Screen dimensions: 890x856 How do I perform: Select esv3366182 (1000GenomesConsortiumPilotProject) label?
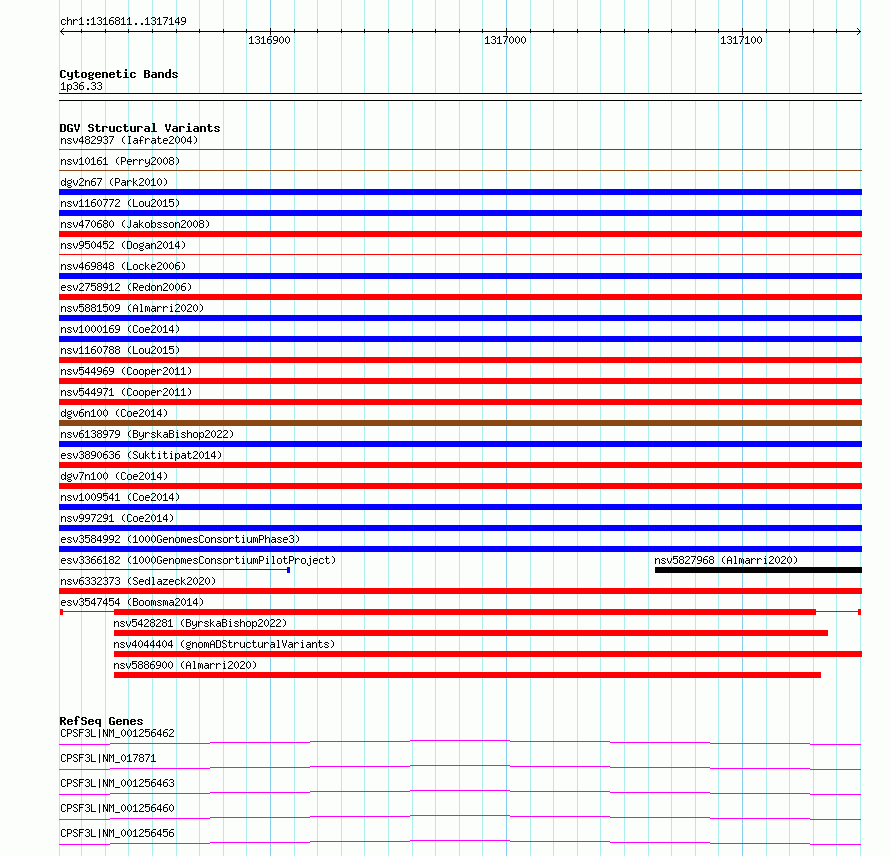click(198, 560)
